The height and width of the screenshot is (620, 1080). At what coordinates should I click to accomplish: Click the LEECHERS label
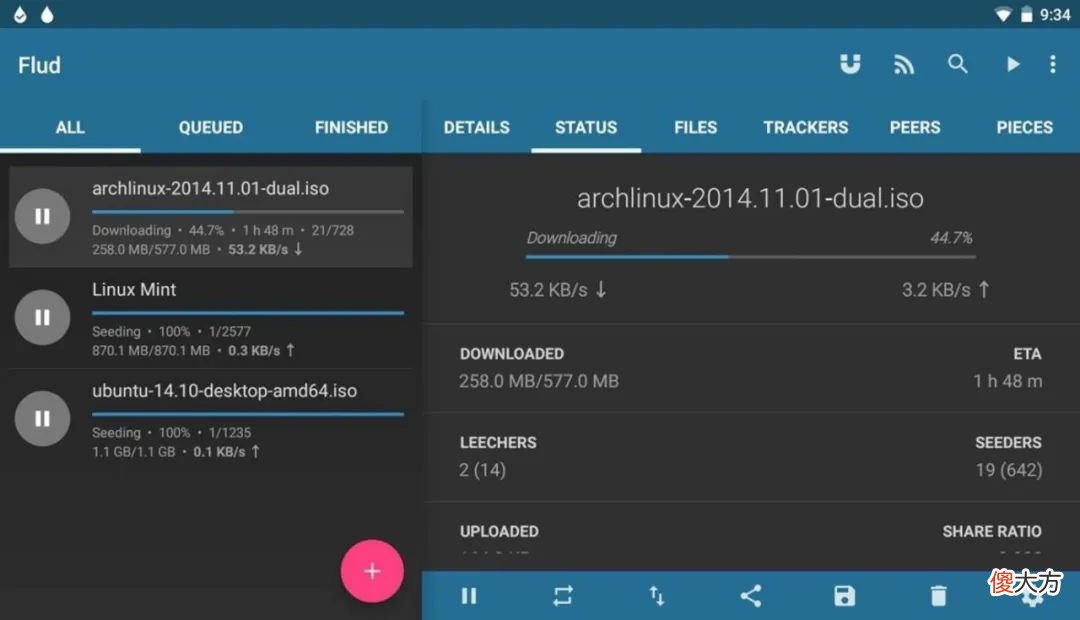pos(498,443)
